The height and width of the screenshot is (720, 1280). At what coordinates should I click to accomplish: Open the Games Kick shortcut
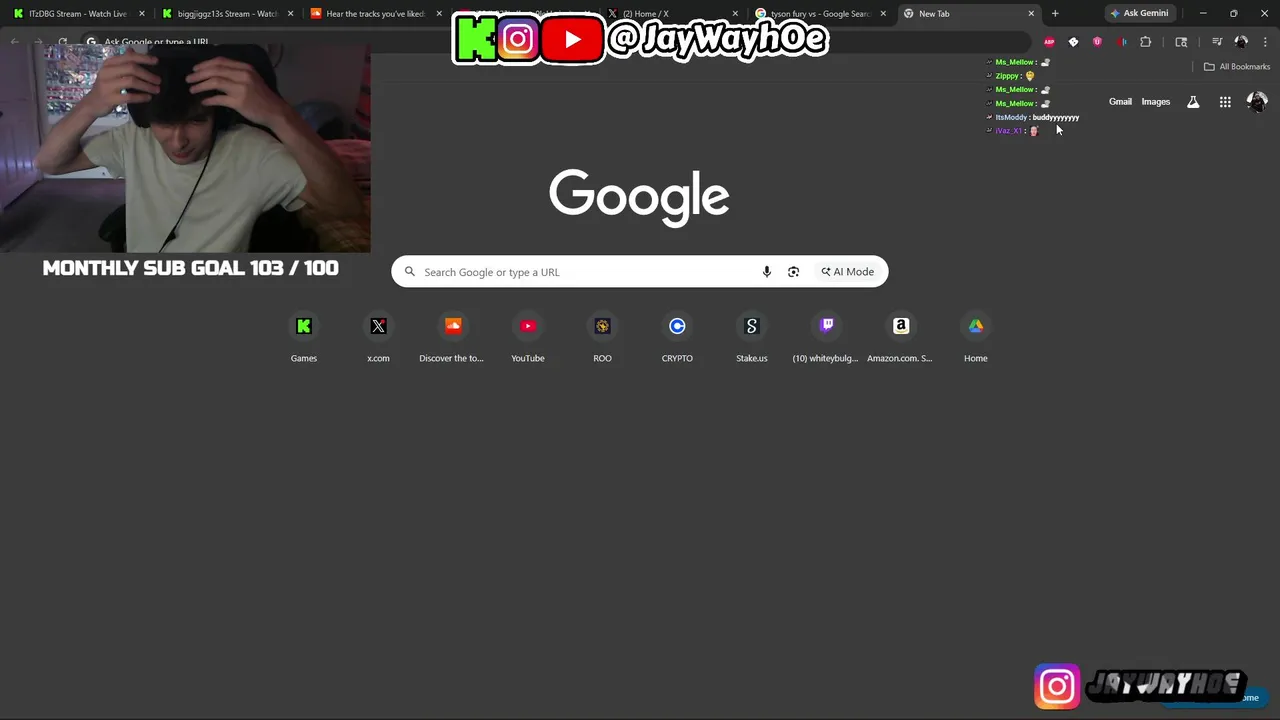304,338
